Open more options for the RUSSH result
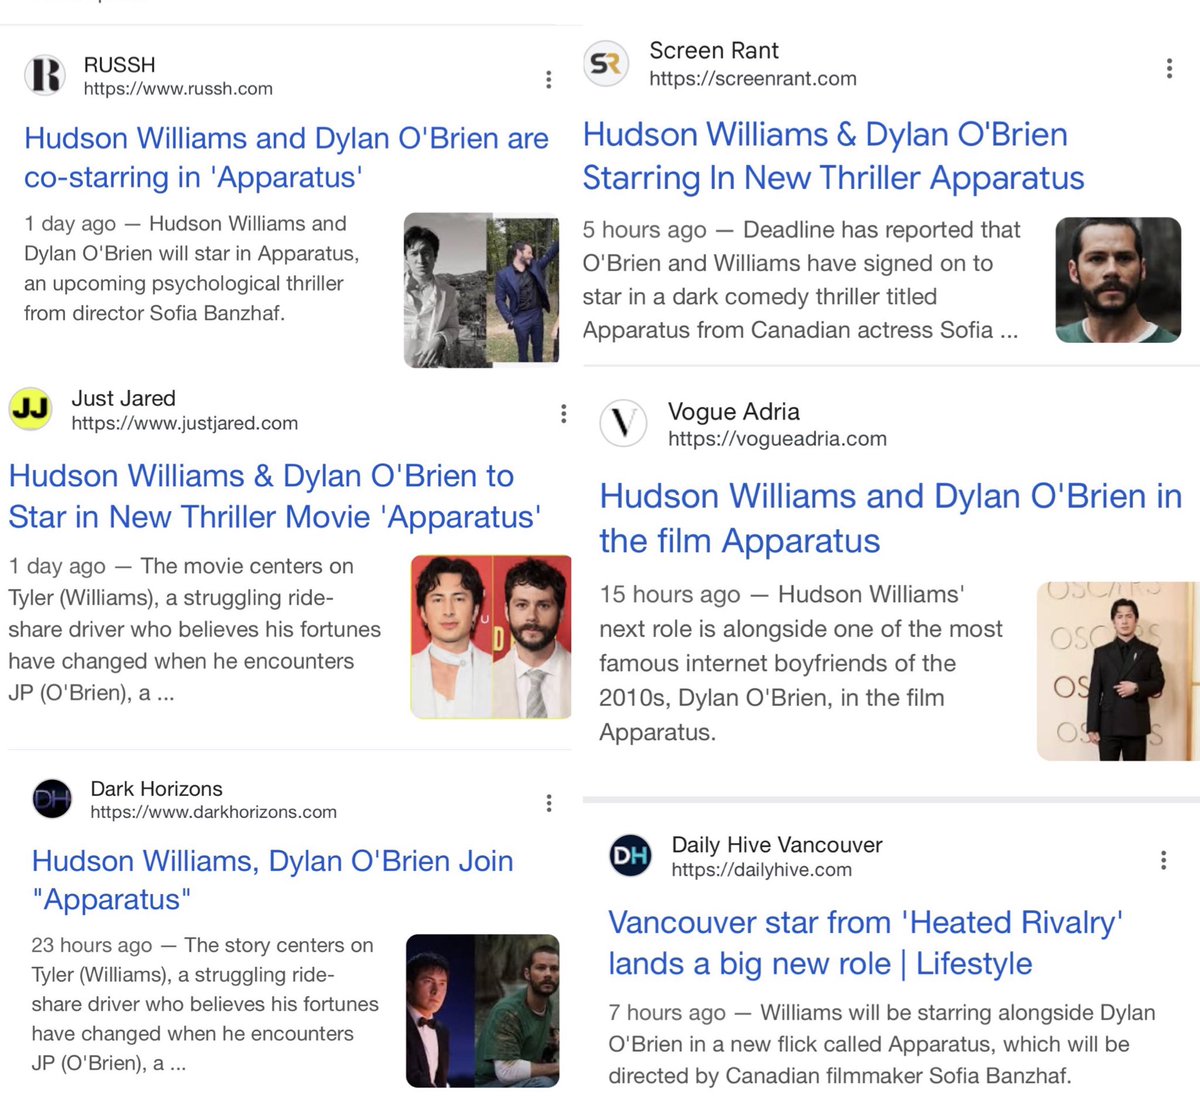Image resolution: width=1200 pixels, height=1097 pixels. coord(548,80)
